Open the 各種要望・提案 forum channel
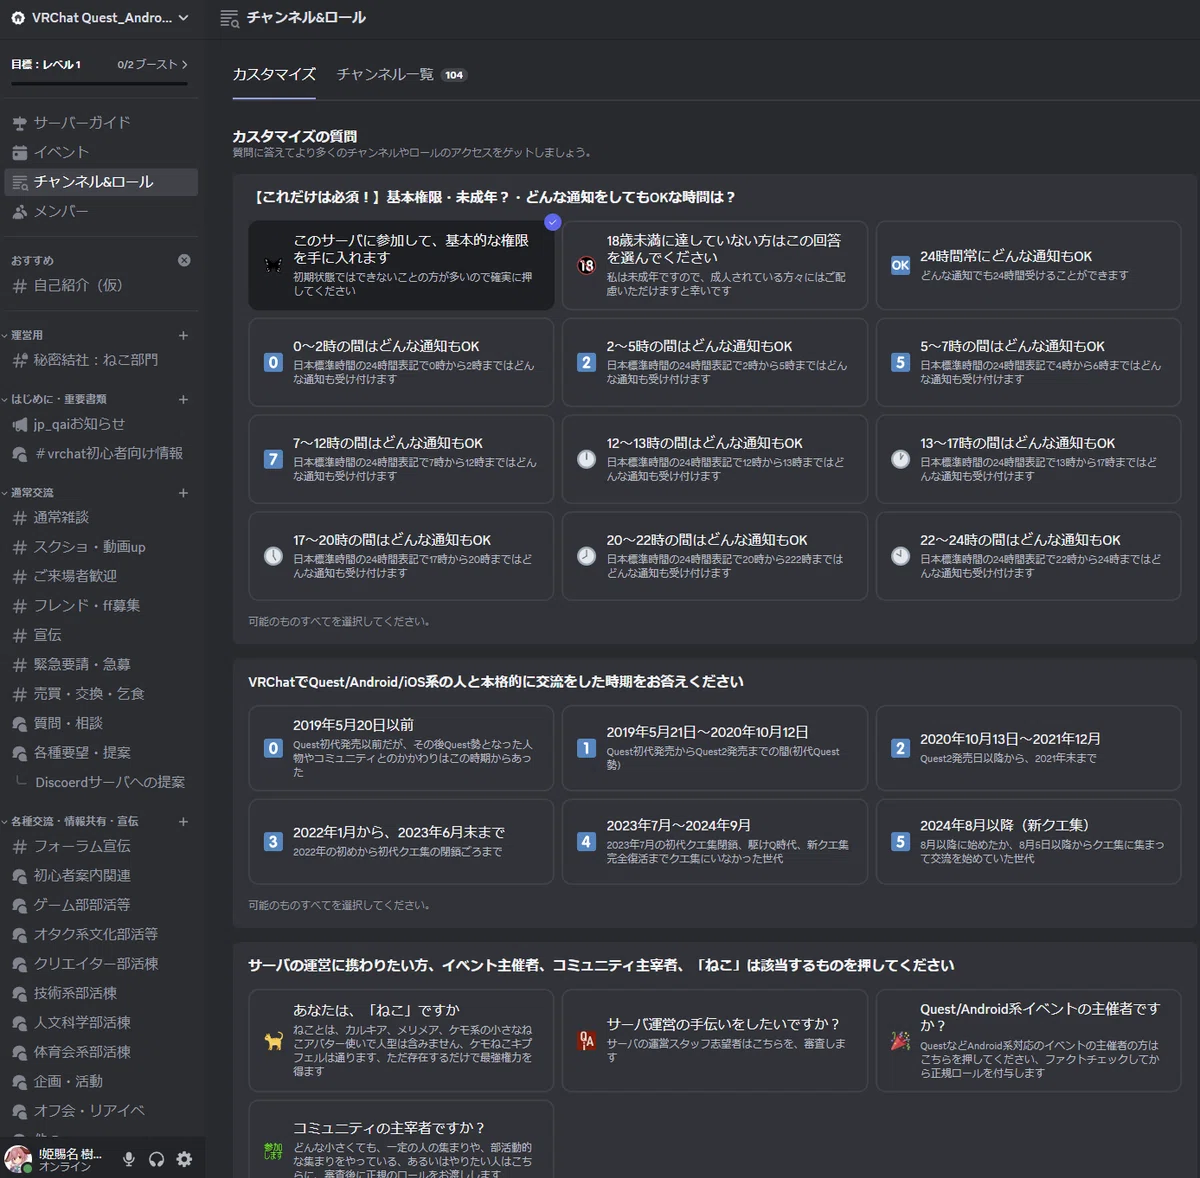Screen dimensions: 1200x1178 (101, 752)
